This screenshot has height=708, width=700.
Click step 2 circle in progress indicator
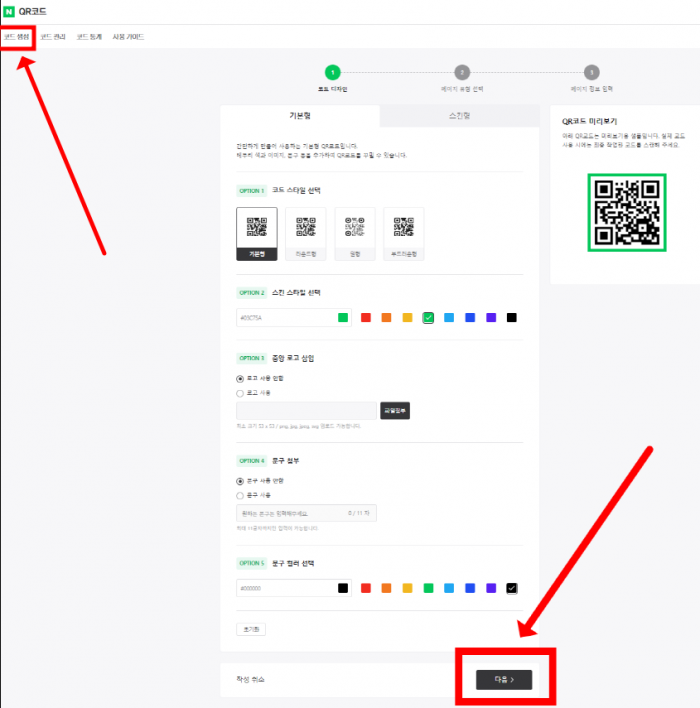click(x=462, y=72)
